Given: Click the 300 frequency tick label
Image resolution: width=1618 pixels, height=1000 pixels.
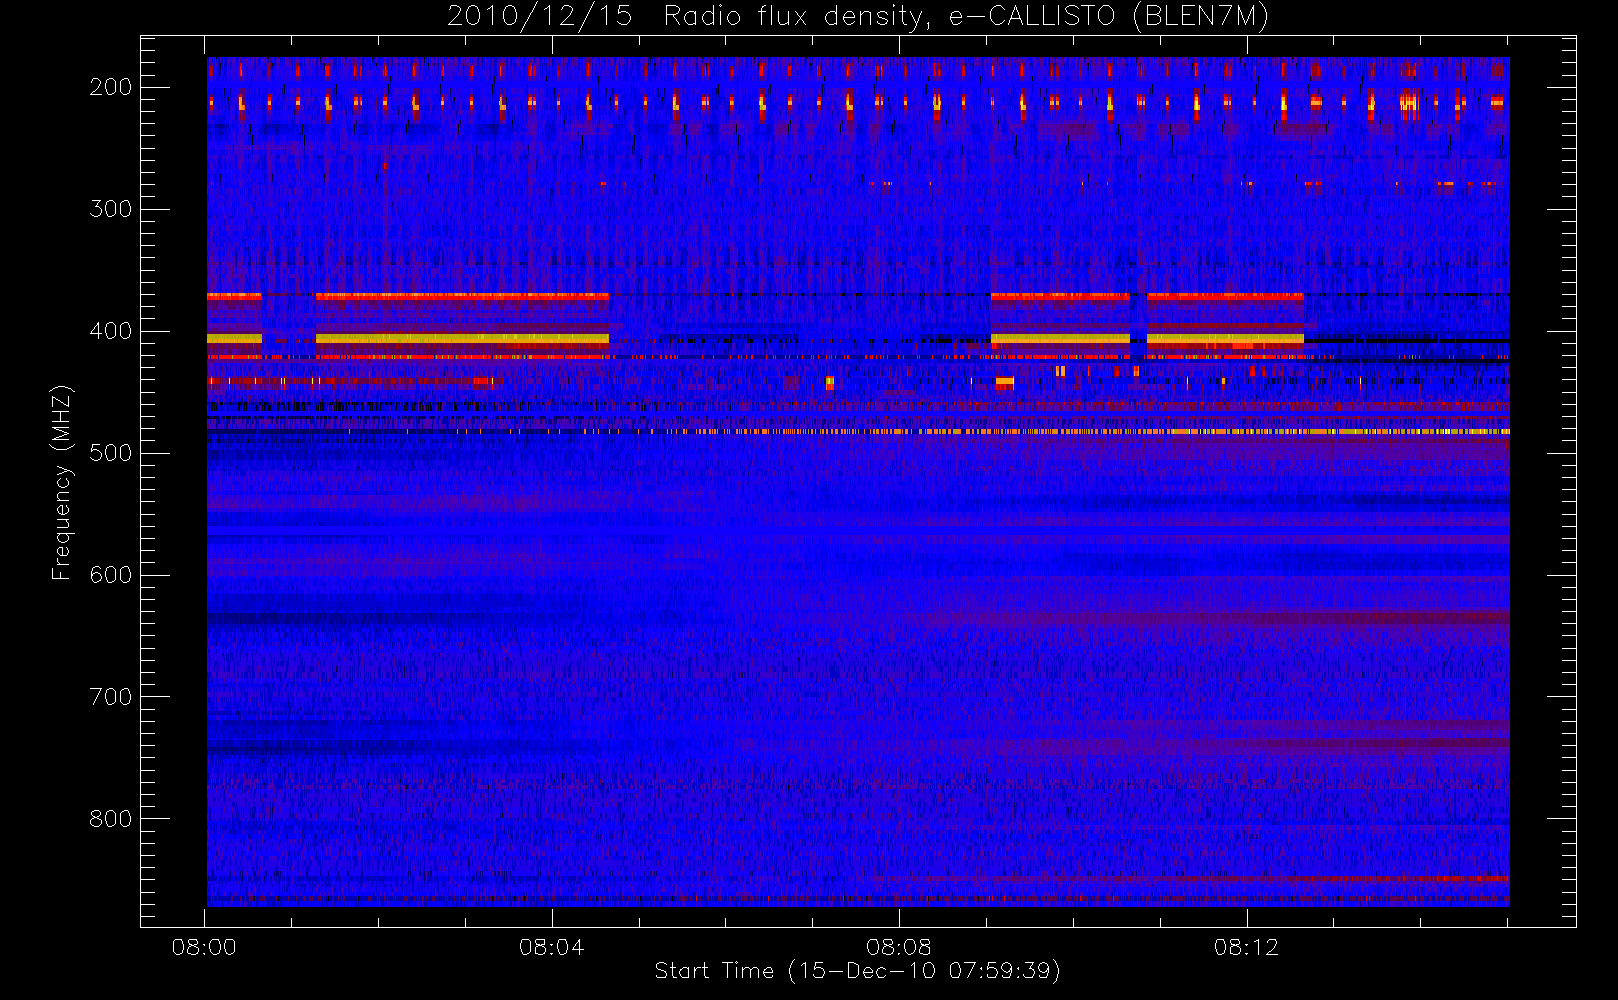Looking at the screenshot, I should (x=110, y=209).
